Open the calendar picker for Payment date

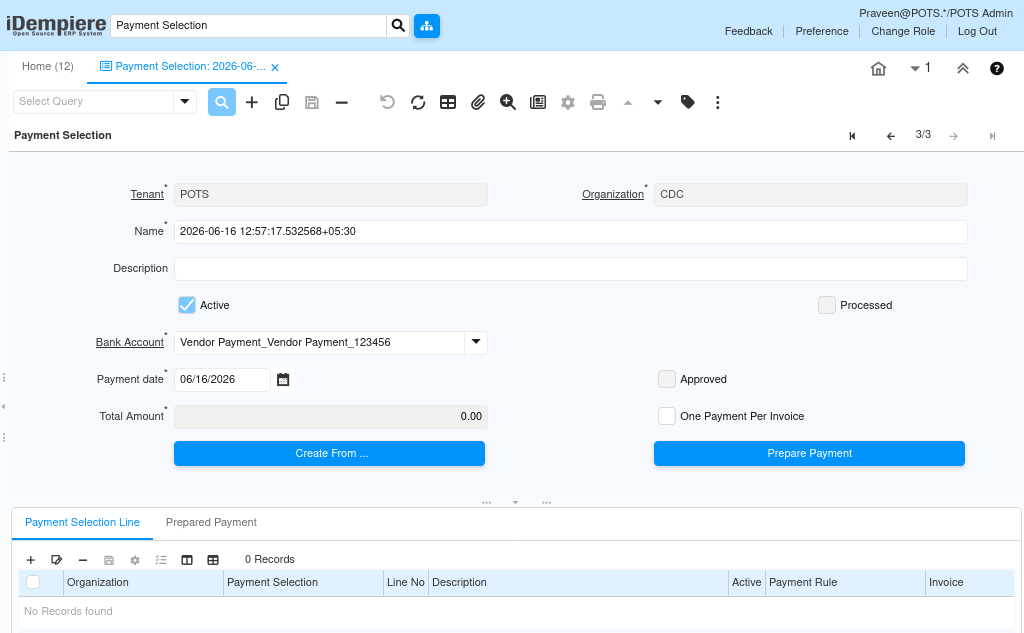(x=283, y=380)
